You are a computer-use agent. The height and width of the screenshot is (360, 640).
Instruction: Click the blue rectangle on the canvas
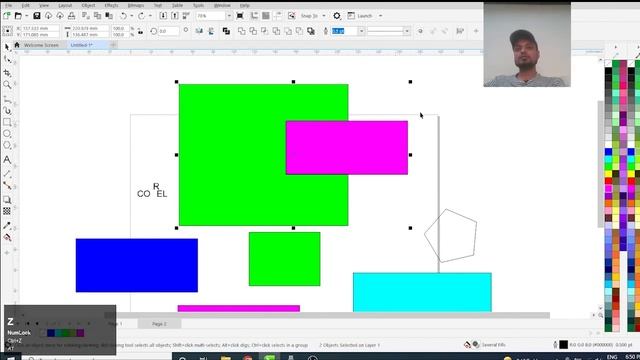(137, 265)
